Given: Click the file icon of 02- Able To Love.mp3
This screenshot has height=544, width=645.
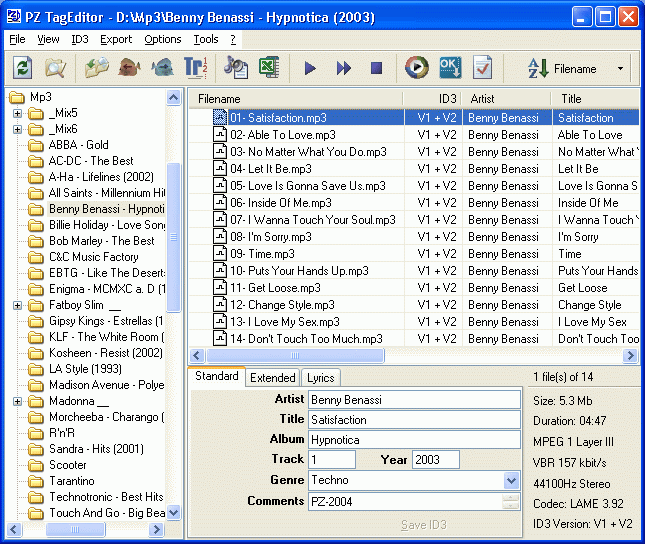Looking at the screenshot, I should point(220,135).
